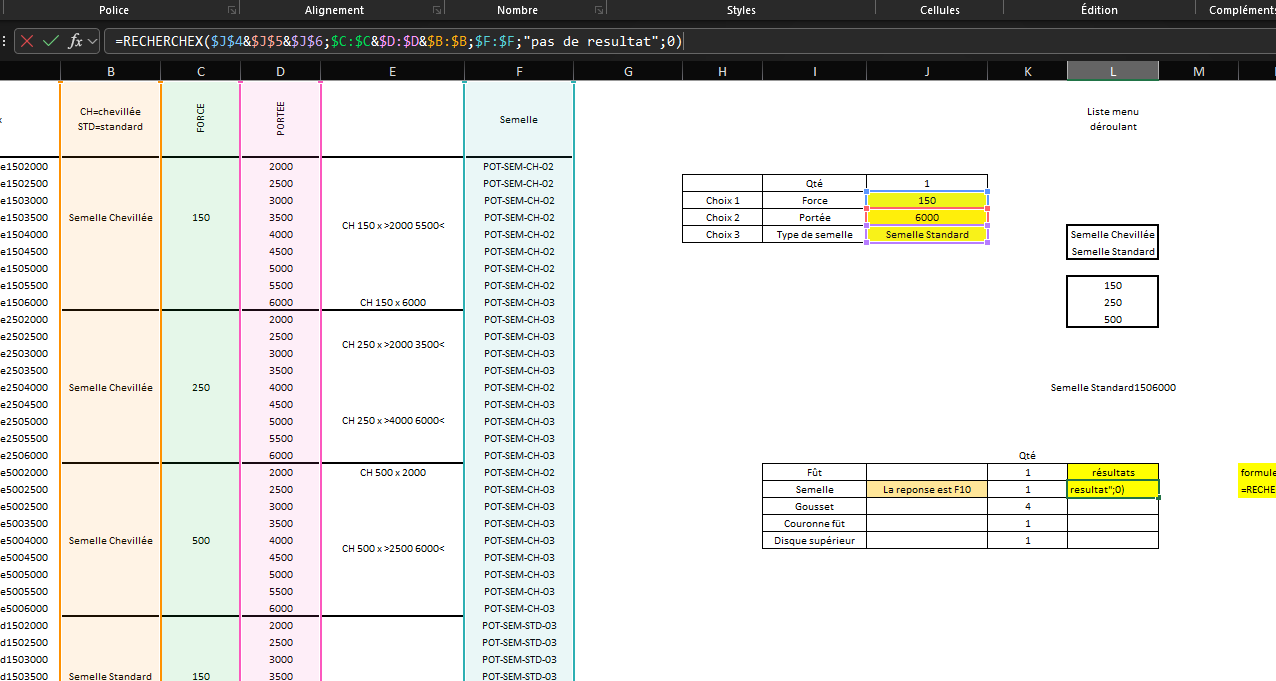Expand the dropdown arrow beside the fx icon
1276x681 pixels.
(93, 41)
